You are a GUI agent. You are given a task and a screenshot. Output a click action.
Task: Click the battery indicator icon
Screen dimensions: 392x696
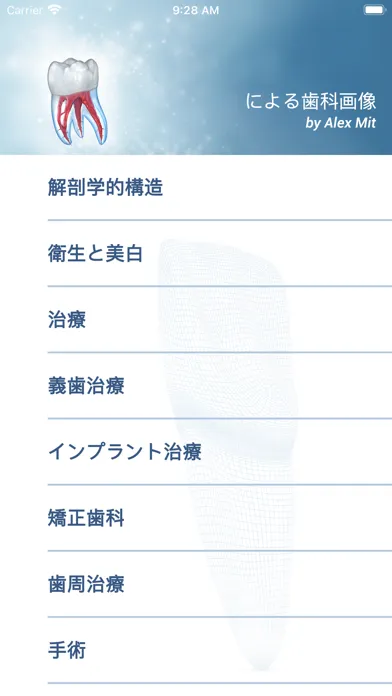[x=374, y=10]
